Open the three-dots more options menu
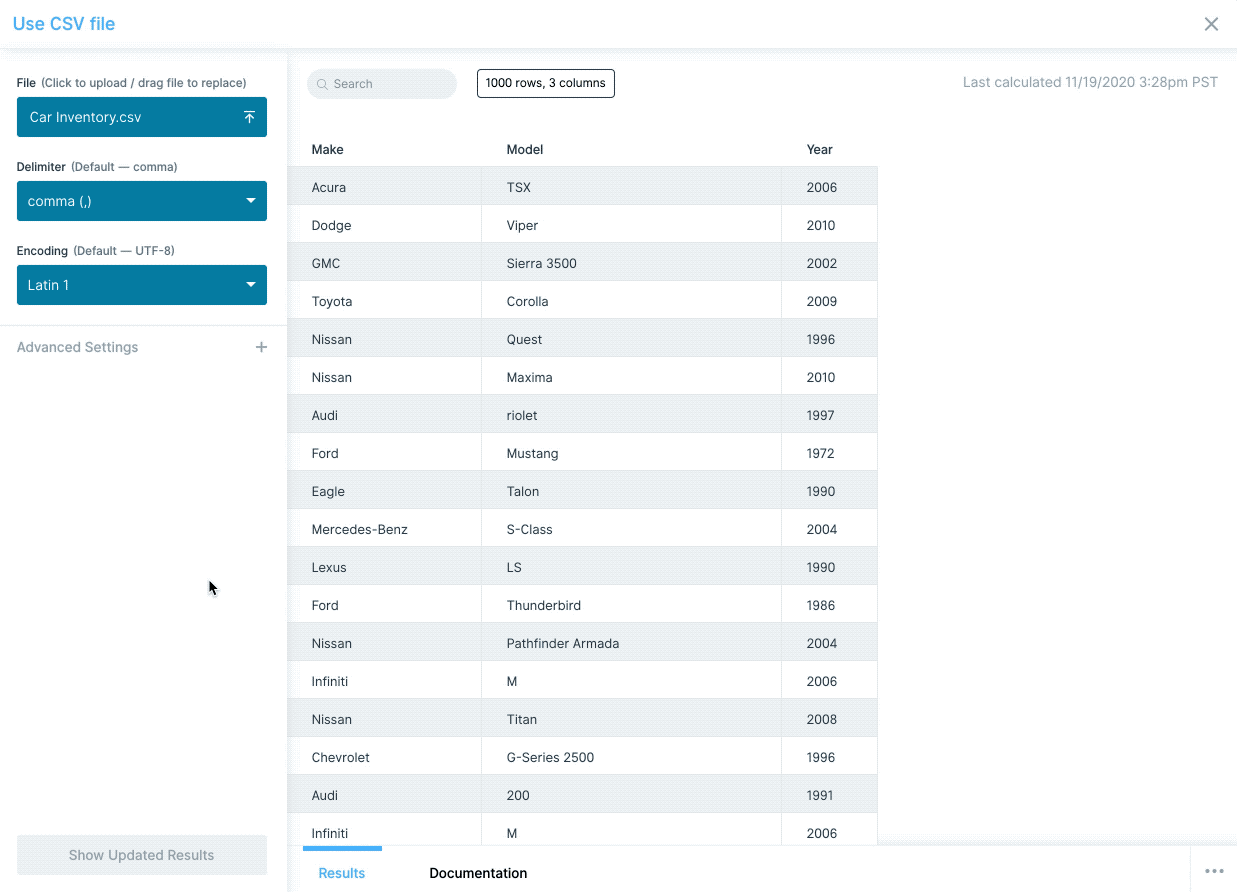This screenshot has width=1237, height=892. [1214, 871]
